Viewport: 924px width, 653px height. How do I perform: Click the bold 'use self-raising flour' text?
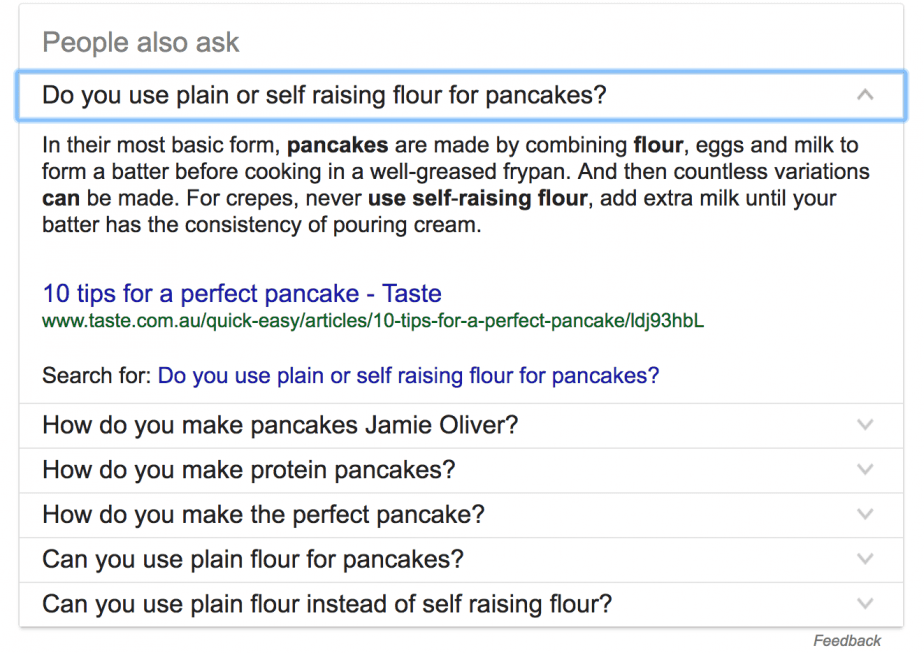pos(477,198)
